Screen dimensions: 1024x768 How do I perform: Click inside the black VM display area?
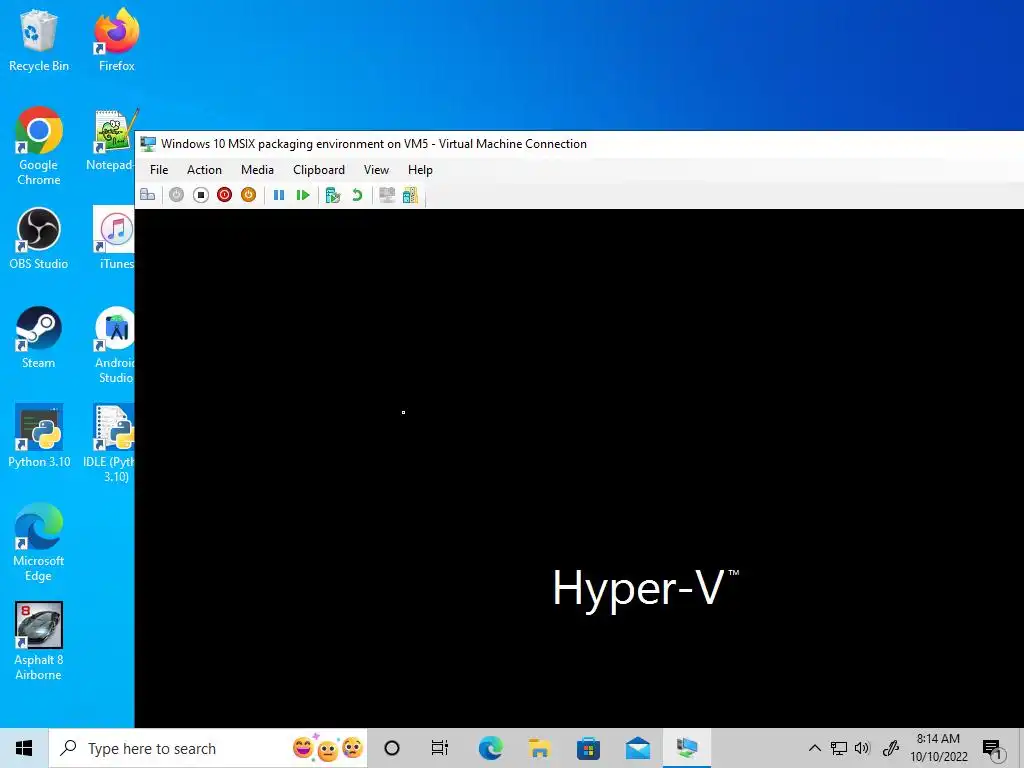point(579,468)
